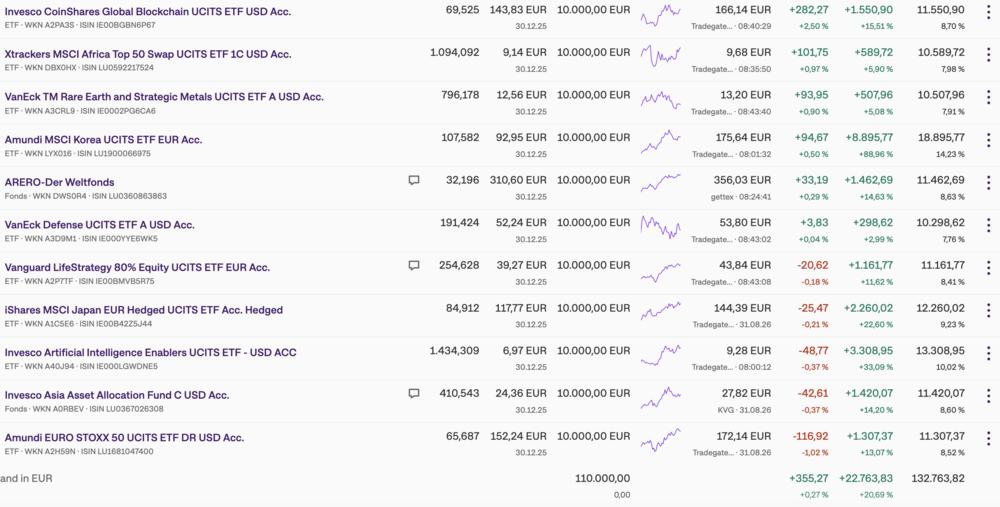Click the sparkline chart for Invesco Asia Asset Allocation
Screen dimensions: 1000x507
pyautogui.click(x=661, y=397)
